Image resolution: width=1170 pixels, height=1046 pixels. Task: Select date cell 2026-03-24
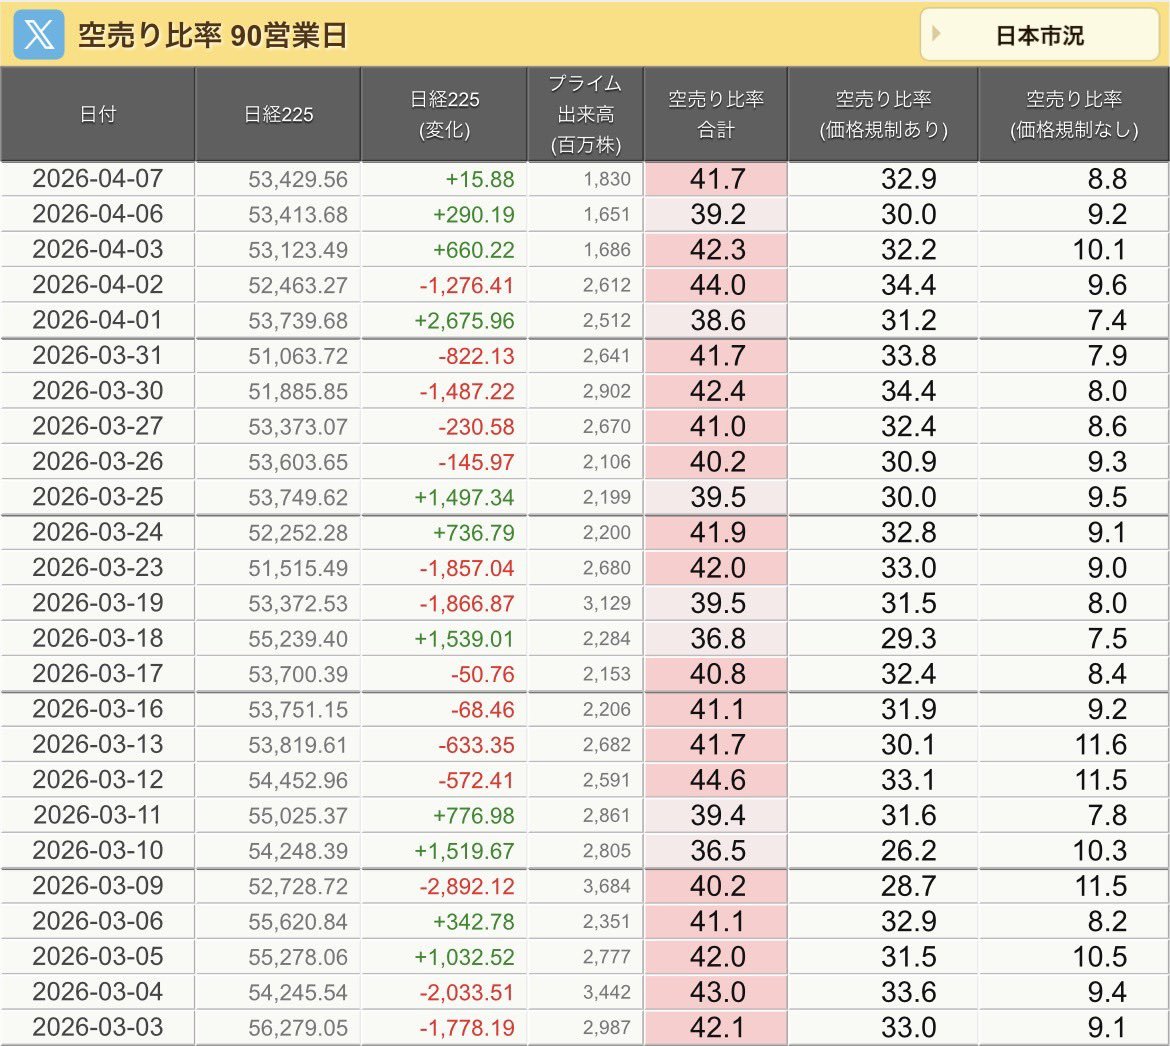click(x=98, y=532)
